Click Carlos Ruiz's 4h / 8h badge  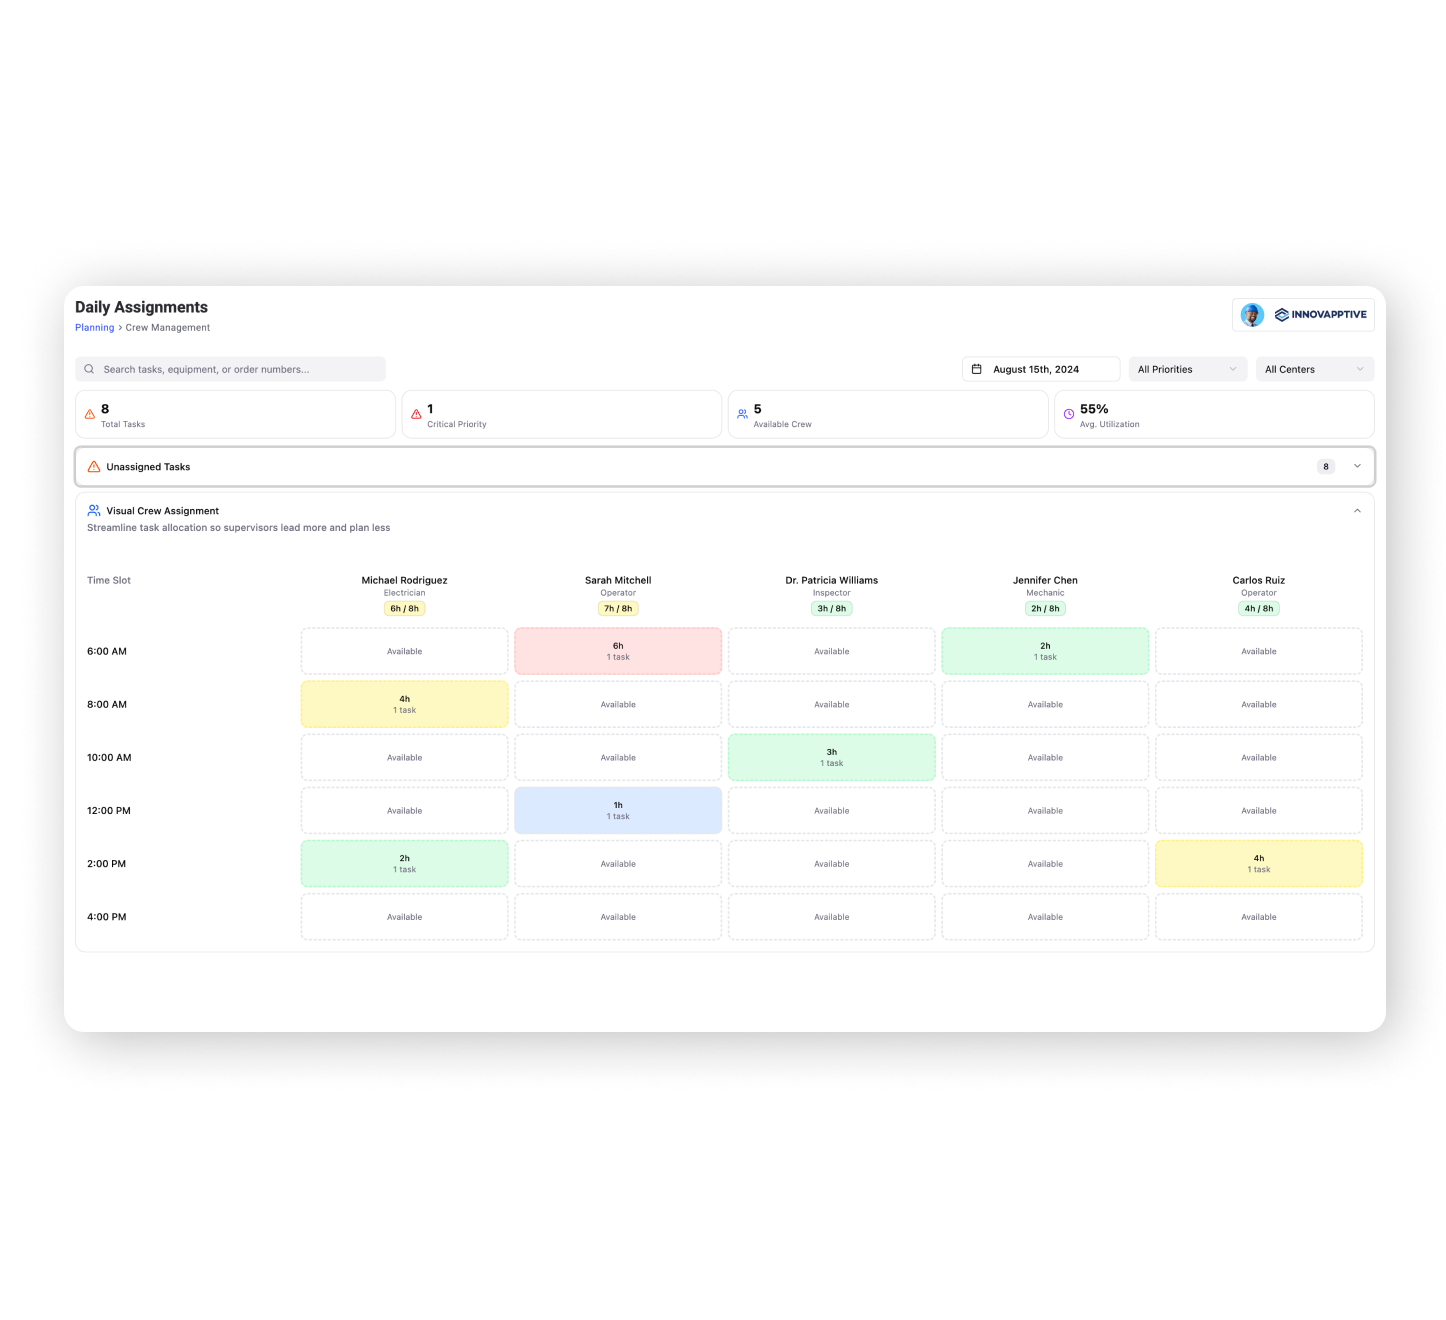pyautogui.click(x=1259, y=608)
